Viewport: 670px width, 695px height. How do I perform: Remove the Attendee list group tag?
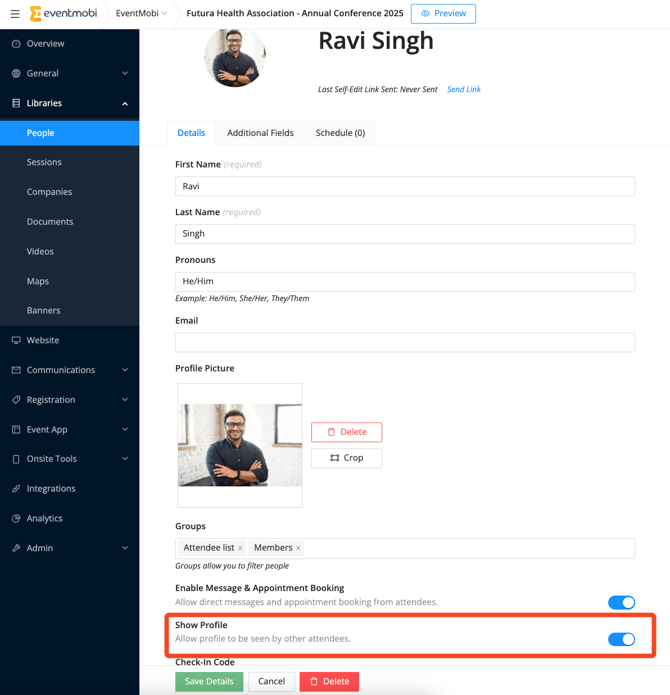coord(240,548)
